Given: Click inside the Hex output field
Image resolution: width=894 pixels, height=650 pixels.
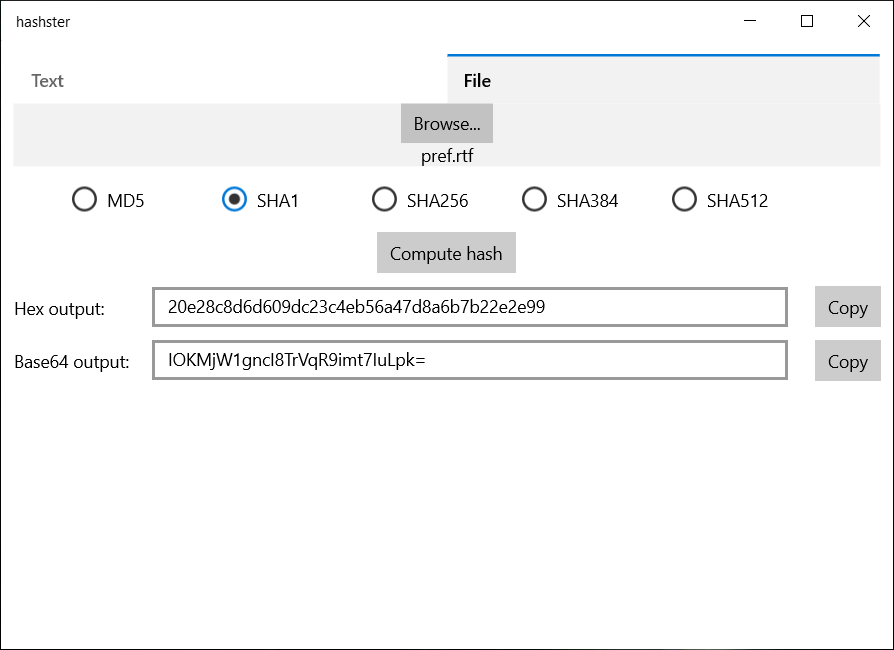Looking at the screenshot, I should pos(470,307).
